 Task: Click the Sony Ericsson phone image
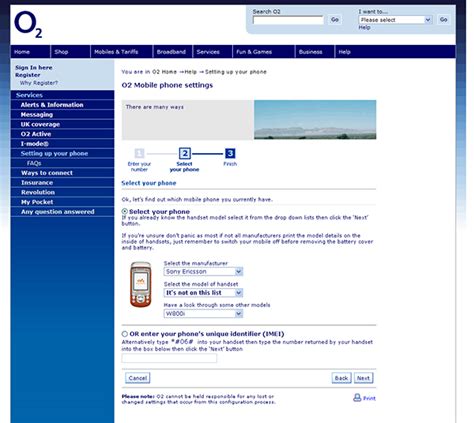coord(140,284)
